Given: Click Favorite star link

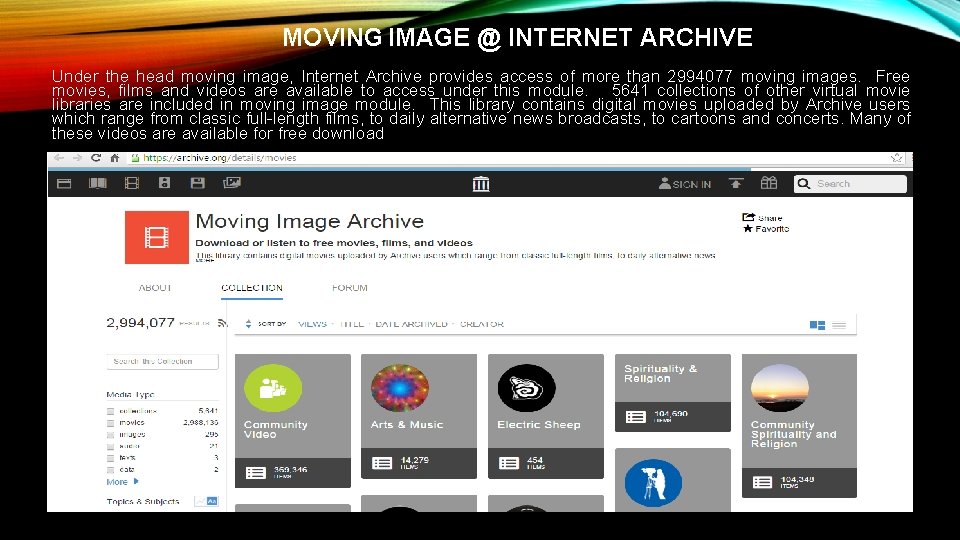Looking at the screenshot, I should tap(766, 228).
